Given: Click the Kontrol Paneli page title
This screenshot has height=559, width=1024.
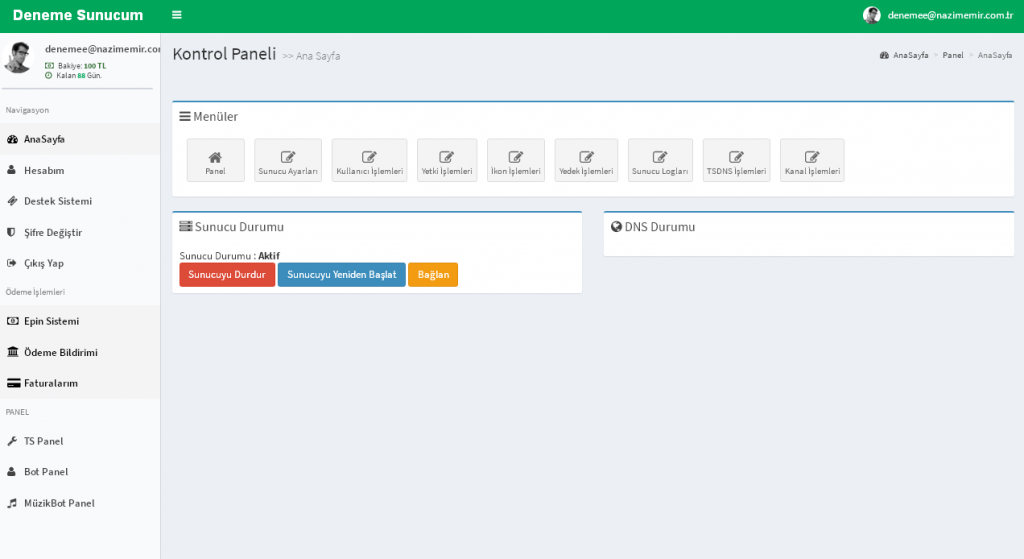Looking at the screenshot, I should 224,54.
